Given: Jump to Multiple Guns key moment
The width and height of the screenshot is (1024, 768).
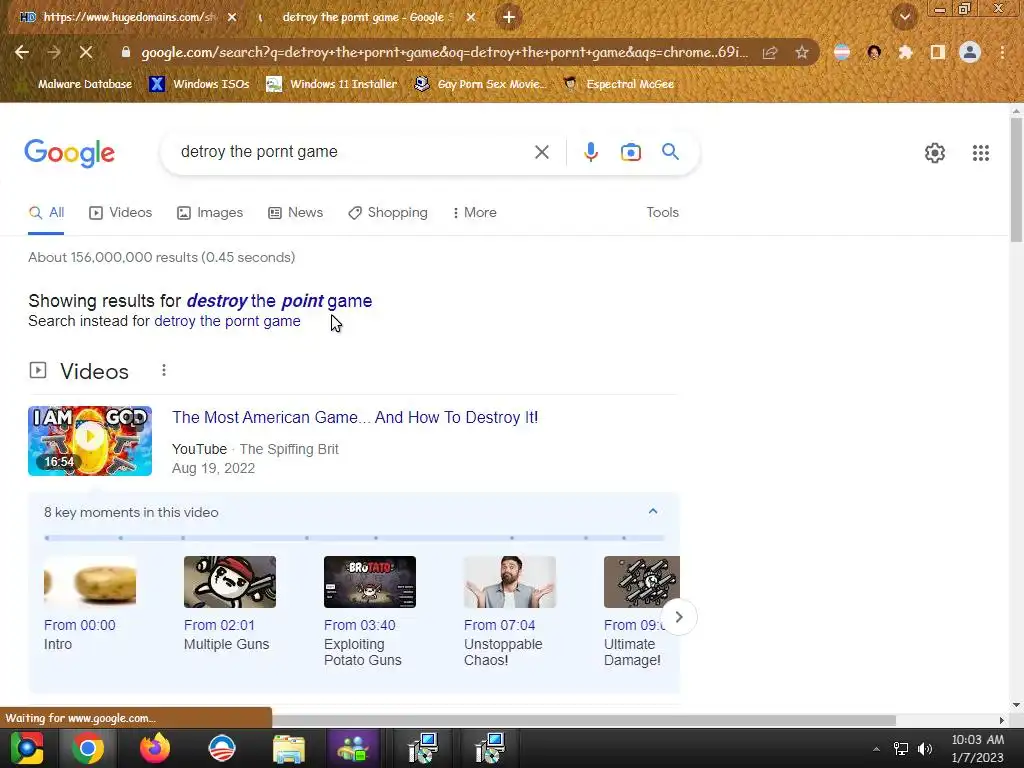Looking at the screenshot, I should point(229,603).
